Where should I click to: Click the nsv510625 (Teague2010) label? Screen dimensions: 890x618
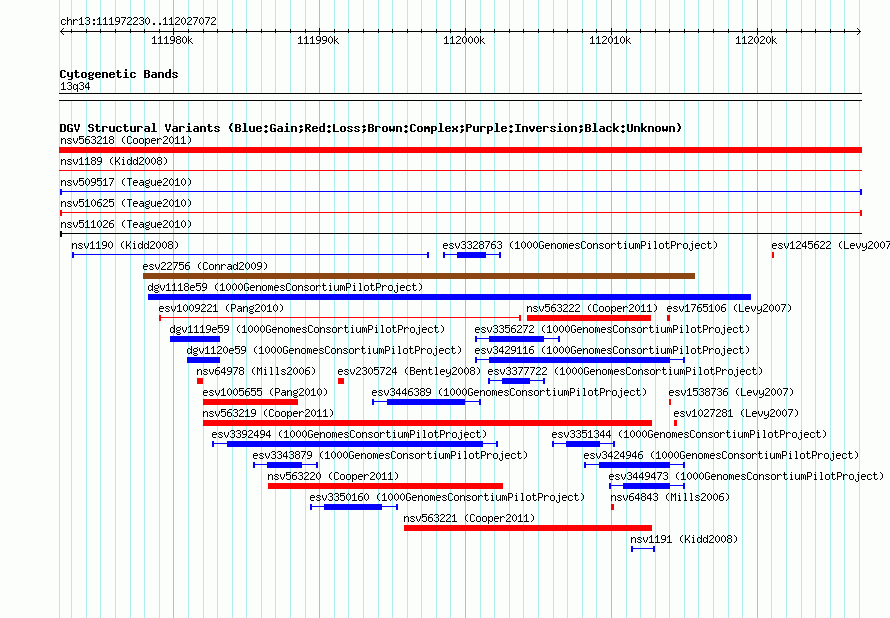(126, 203)
